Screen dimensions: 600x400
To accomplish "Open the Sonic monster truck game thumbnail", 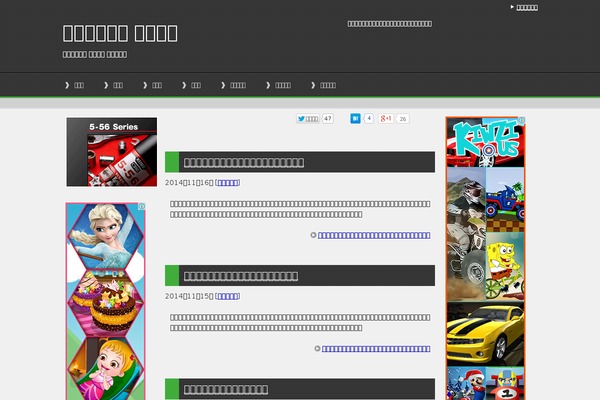I will click(x=505, y=200).
